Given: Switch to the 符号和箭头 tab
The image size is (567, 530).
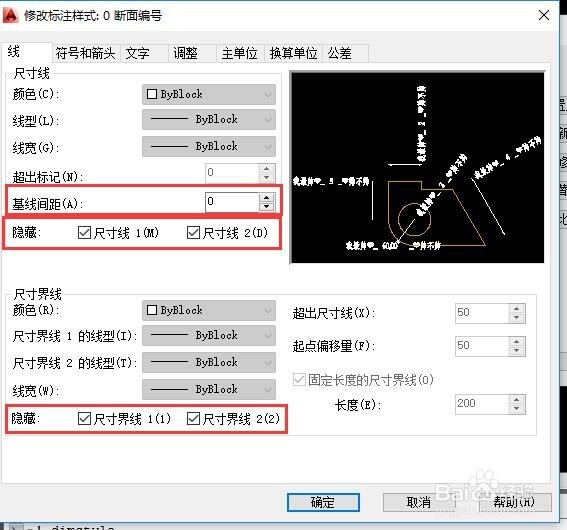Looking at the screenshot, I should 86,54.
